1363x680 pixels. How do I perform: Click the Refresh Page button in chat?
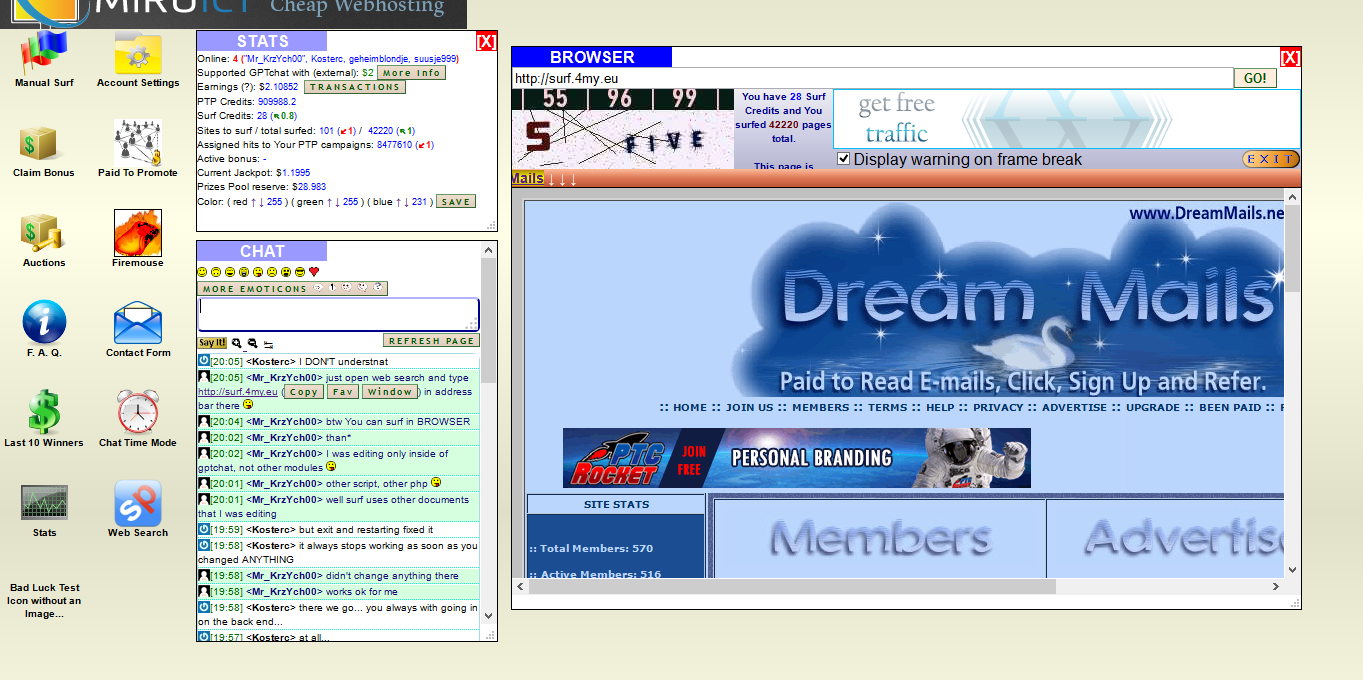click(x=431, y=341)
